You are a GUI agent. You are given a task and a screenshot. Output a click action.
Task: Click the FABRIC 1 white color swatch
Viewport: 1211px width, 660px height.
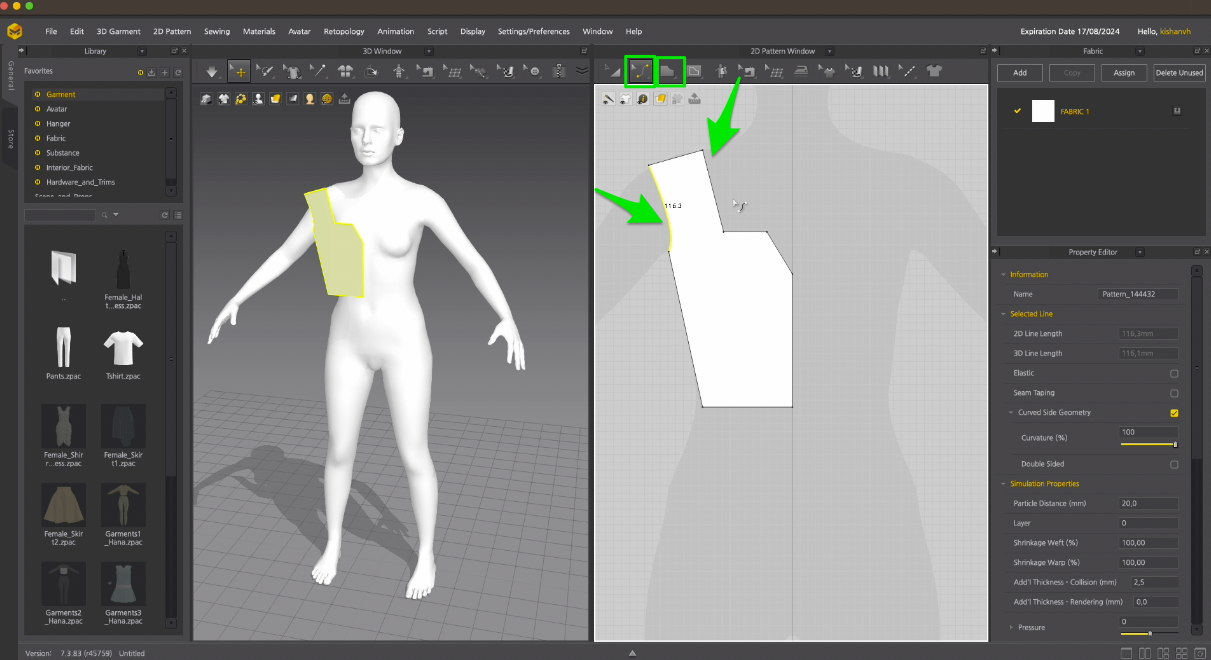1043,111
